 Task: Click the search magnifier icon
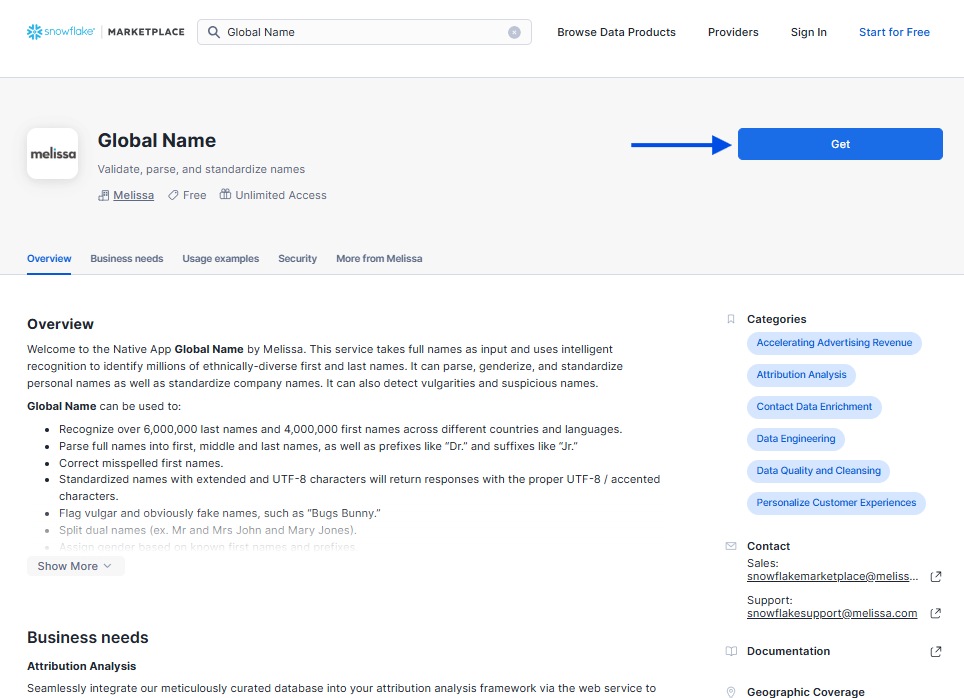213,32
